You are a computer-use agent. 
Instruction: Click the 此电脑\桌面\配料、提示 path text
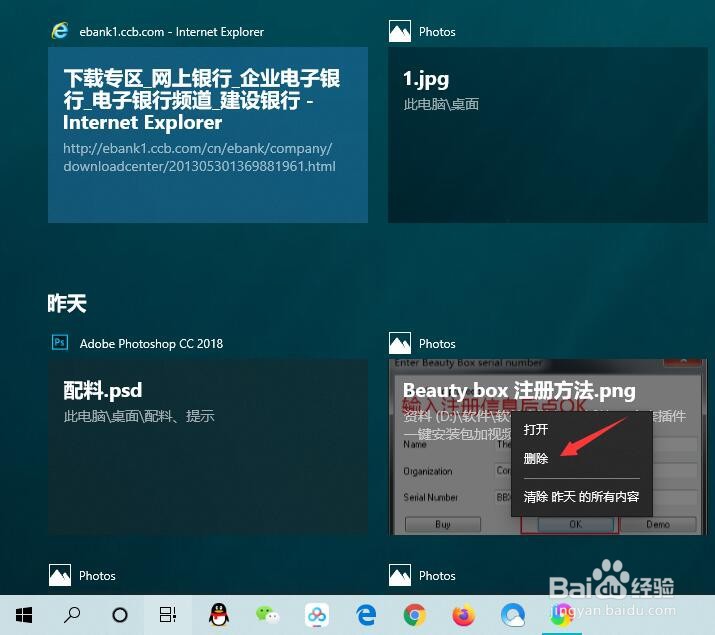139,416
